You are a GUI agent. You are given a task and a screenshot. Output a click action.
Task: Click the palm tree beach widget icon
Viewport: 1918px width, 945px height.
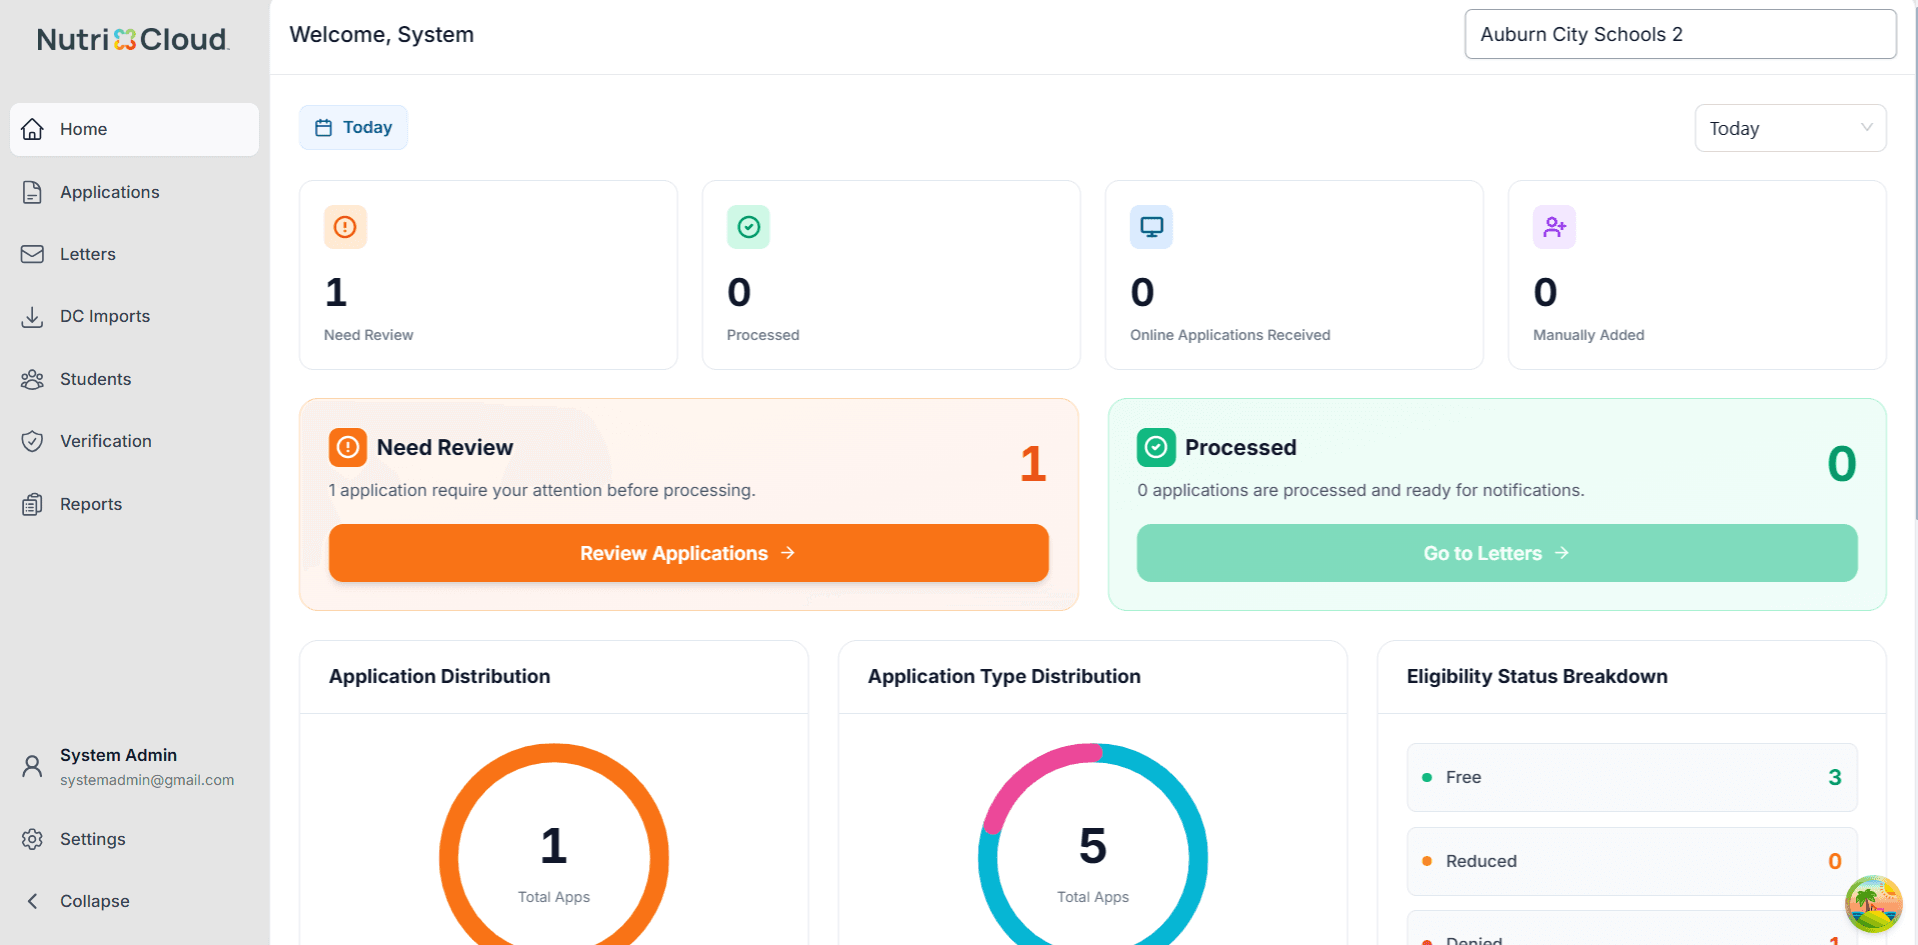click(1873, 904)
